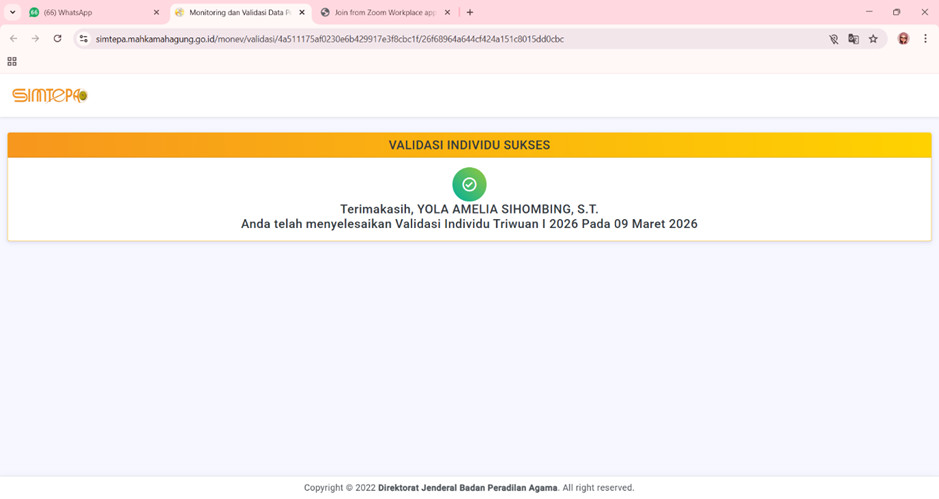
Task: Open the apps grid in bookmarks bar
Action: tap(12, 61)
